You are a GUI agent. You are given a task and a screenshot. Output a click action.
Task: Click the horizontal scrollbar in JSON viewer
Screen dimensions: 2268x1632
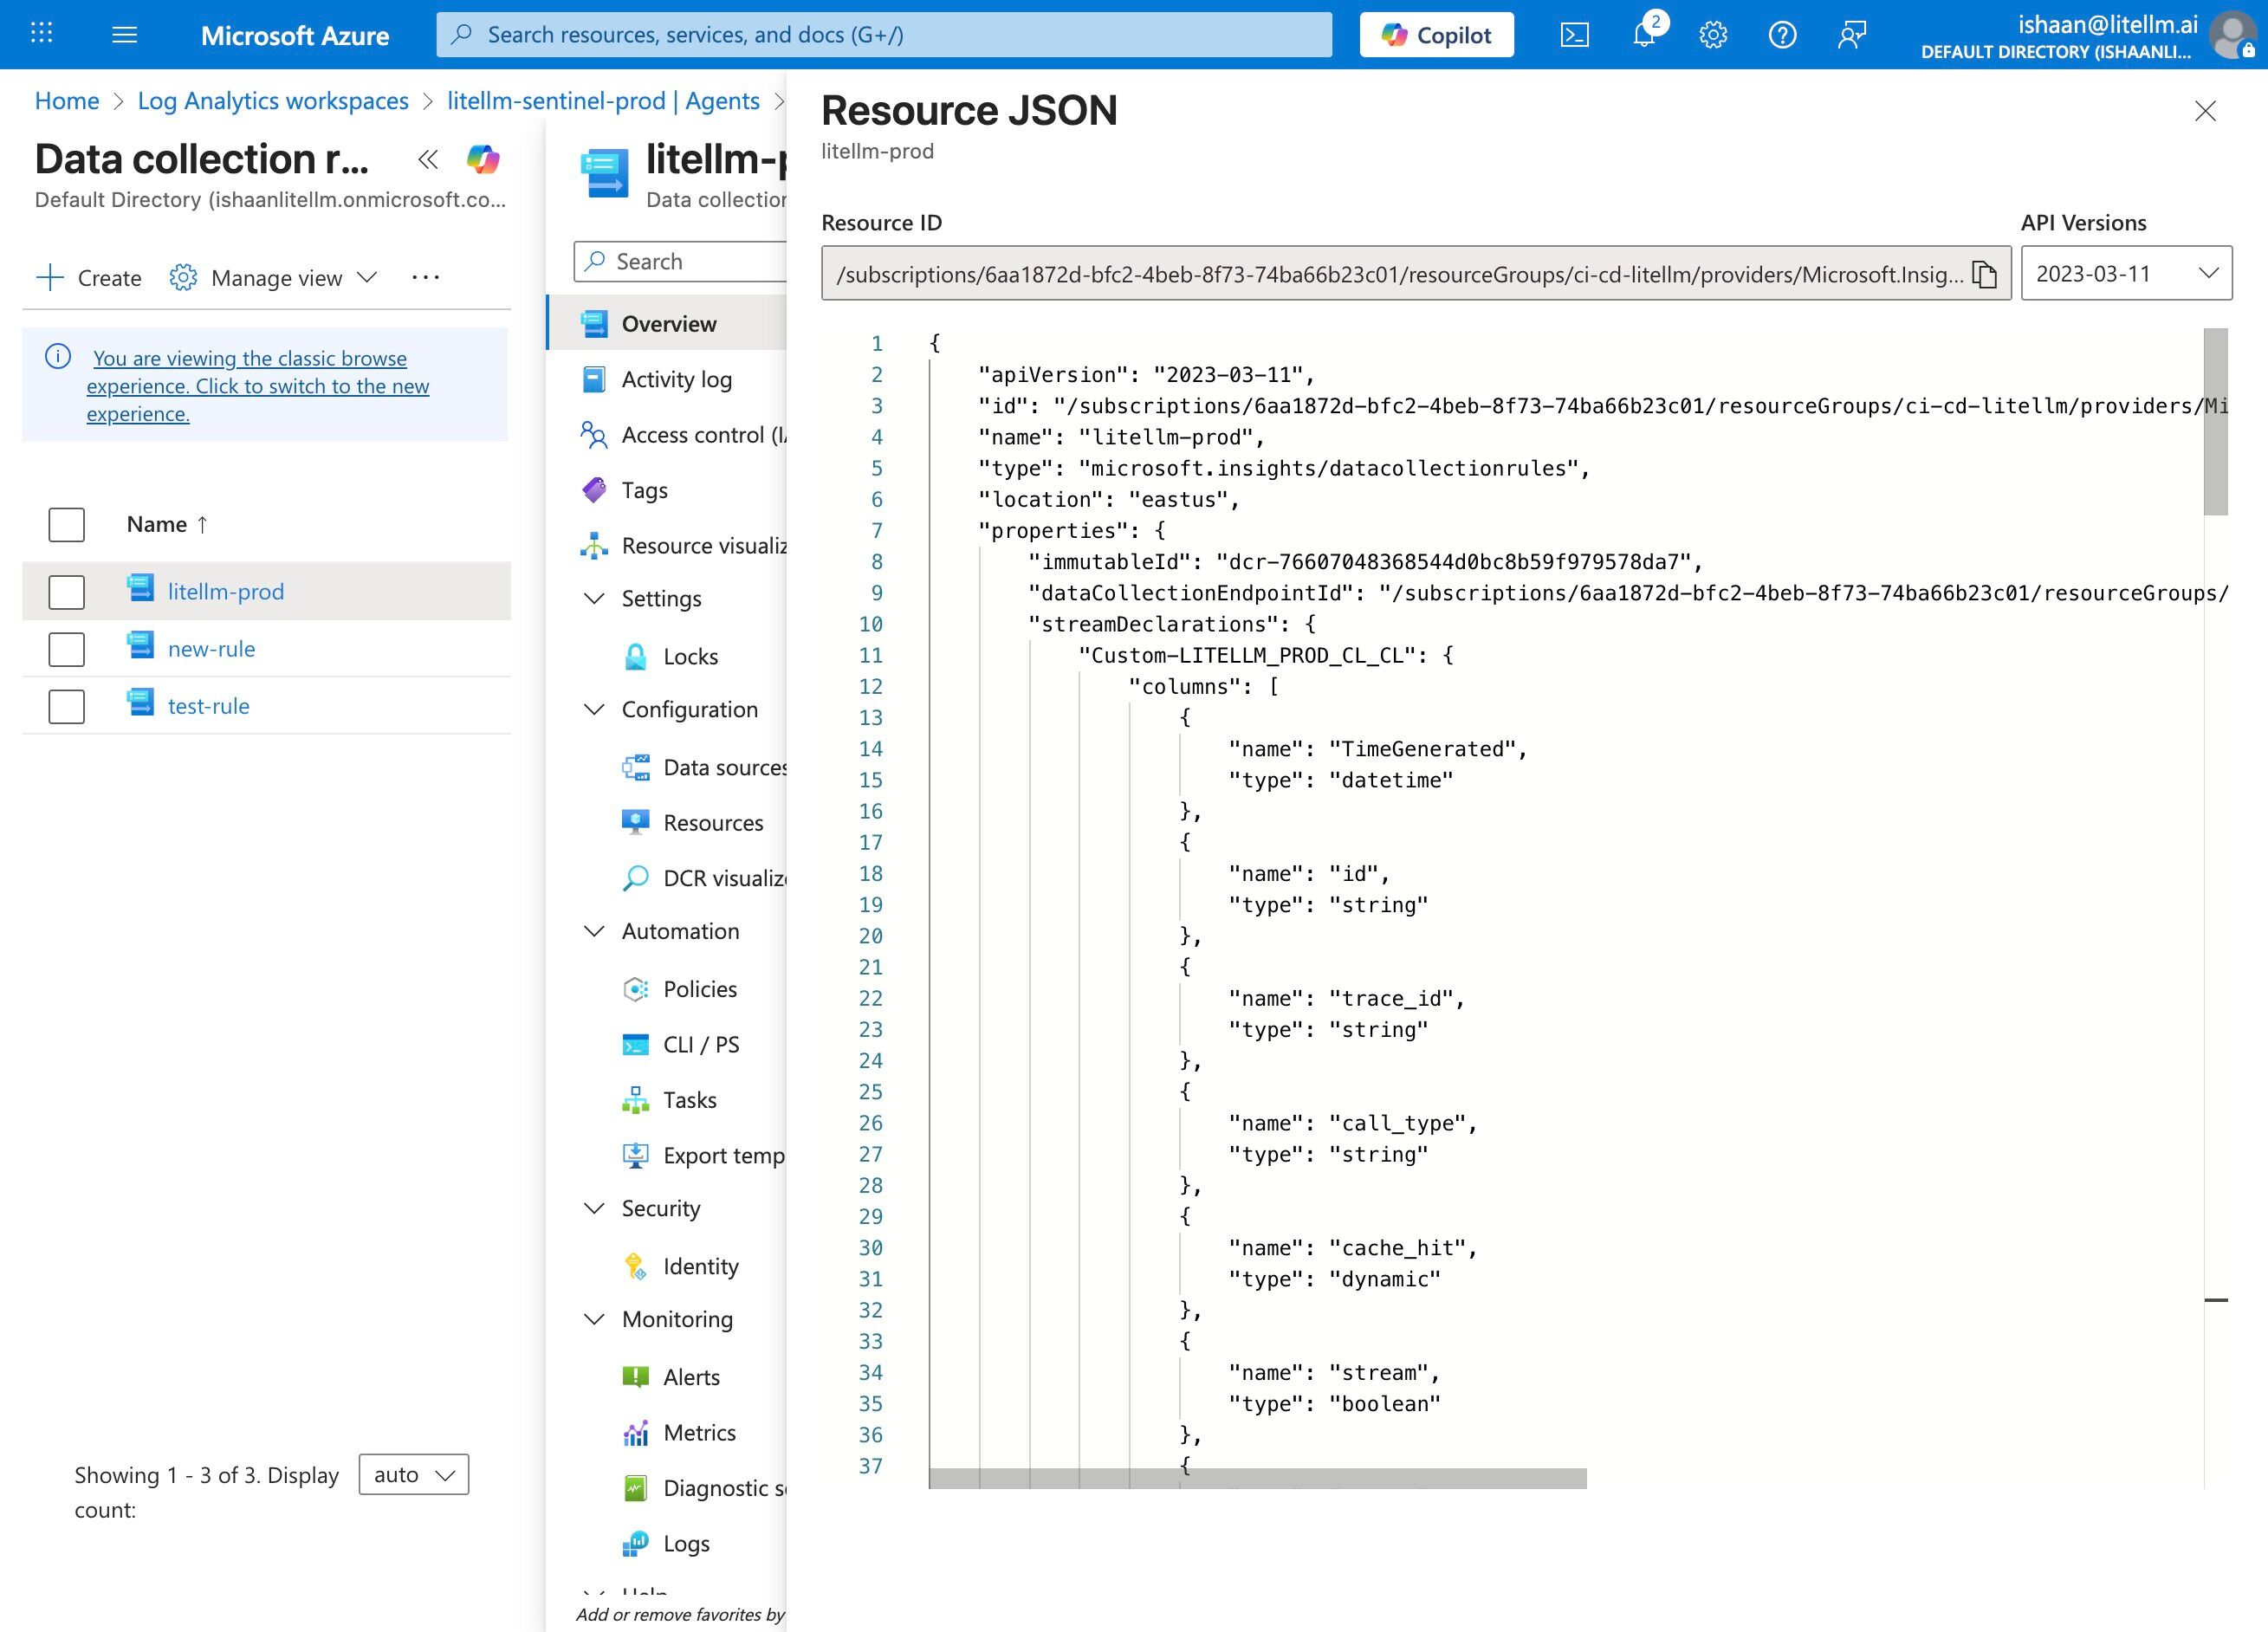point(1257,1478)
